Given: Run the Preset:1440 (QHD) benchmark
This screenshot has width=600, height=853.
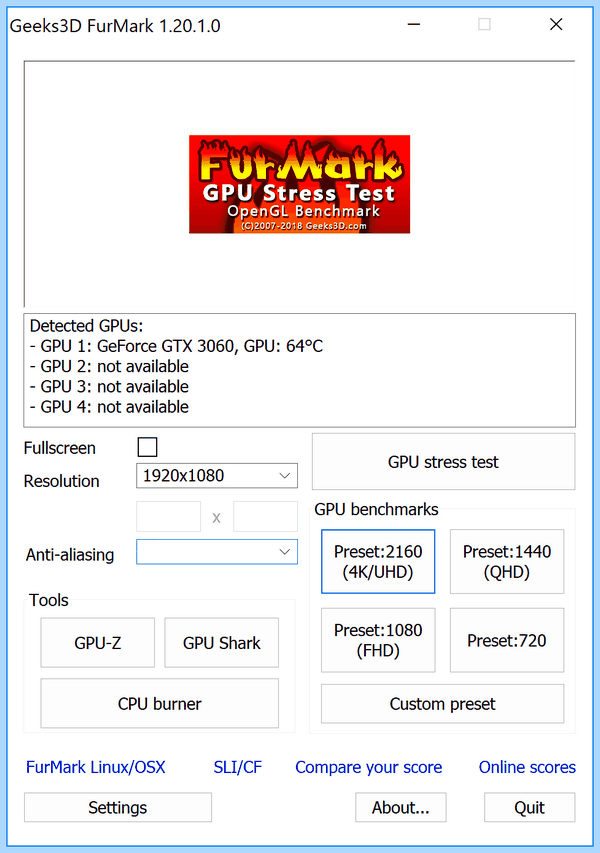Looking at the screenshot, I should [x=507, y=561].
